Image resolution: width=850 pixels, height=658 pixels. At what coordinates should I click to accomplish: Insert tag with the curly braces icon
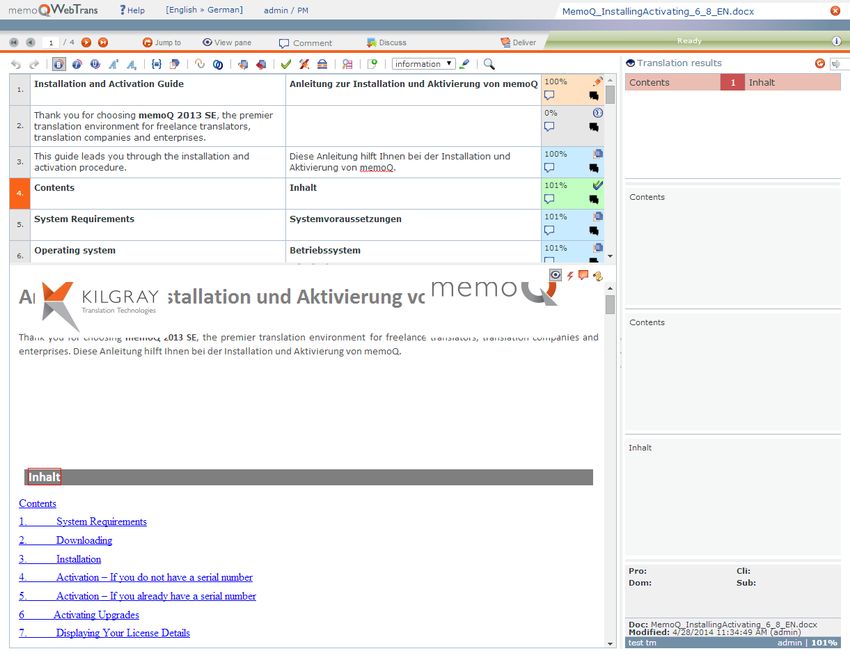(x=156, y=64)
